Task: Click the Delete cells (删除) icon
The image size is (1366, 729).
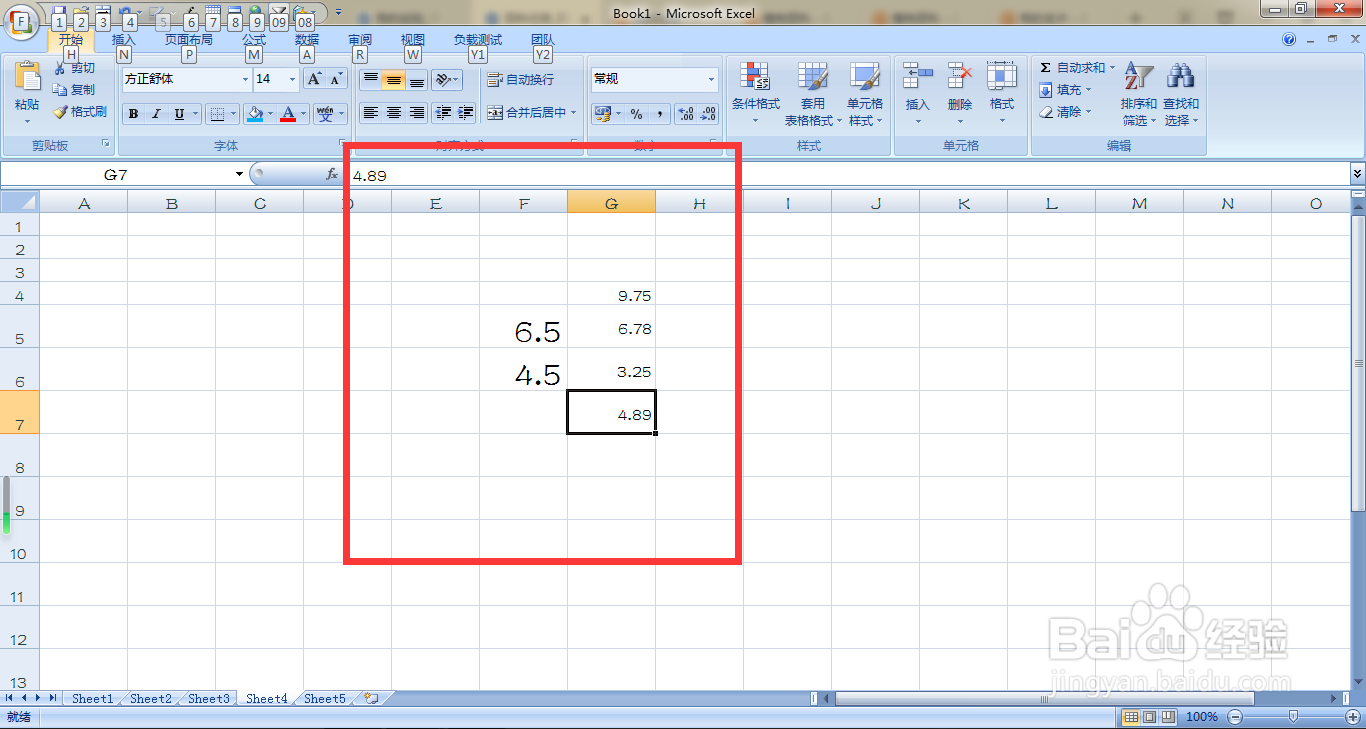Action: coord(960,77)
